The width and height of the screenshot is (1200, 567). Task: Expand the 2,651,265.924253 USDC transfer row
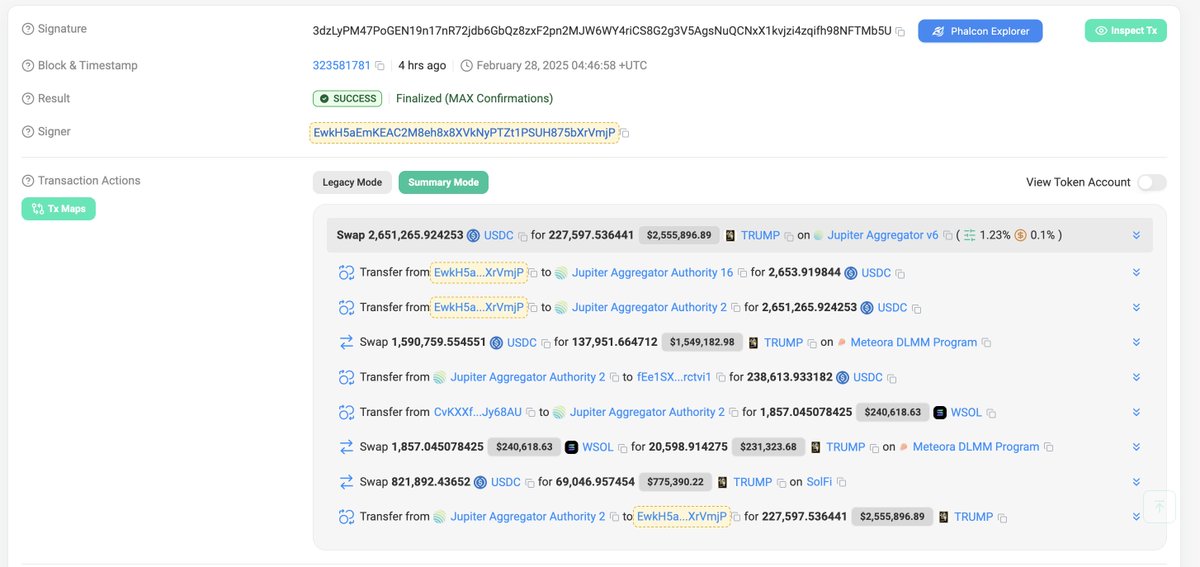point(1136,307)
